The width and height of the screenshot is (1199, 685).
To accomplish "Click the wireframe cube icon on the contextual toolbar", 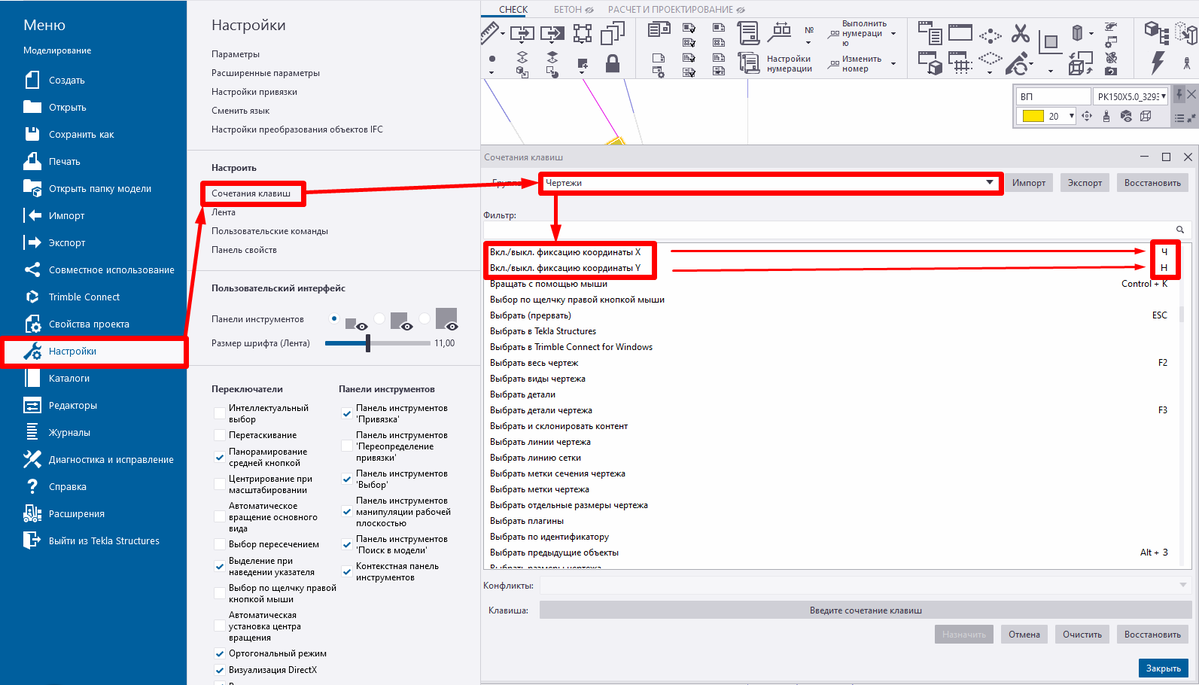I will 1145,116.
